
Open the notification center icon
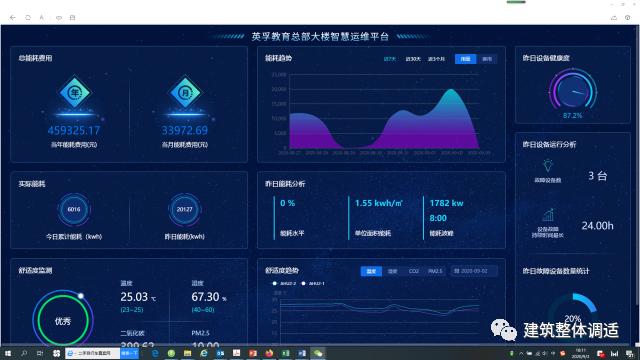(x=630, y=353)
